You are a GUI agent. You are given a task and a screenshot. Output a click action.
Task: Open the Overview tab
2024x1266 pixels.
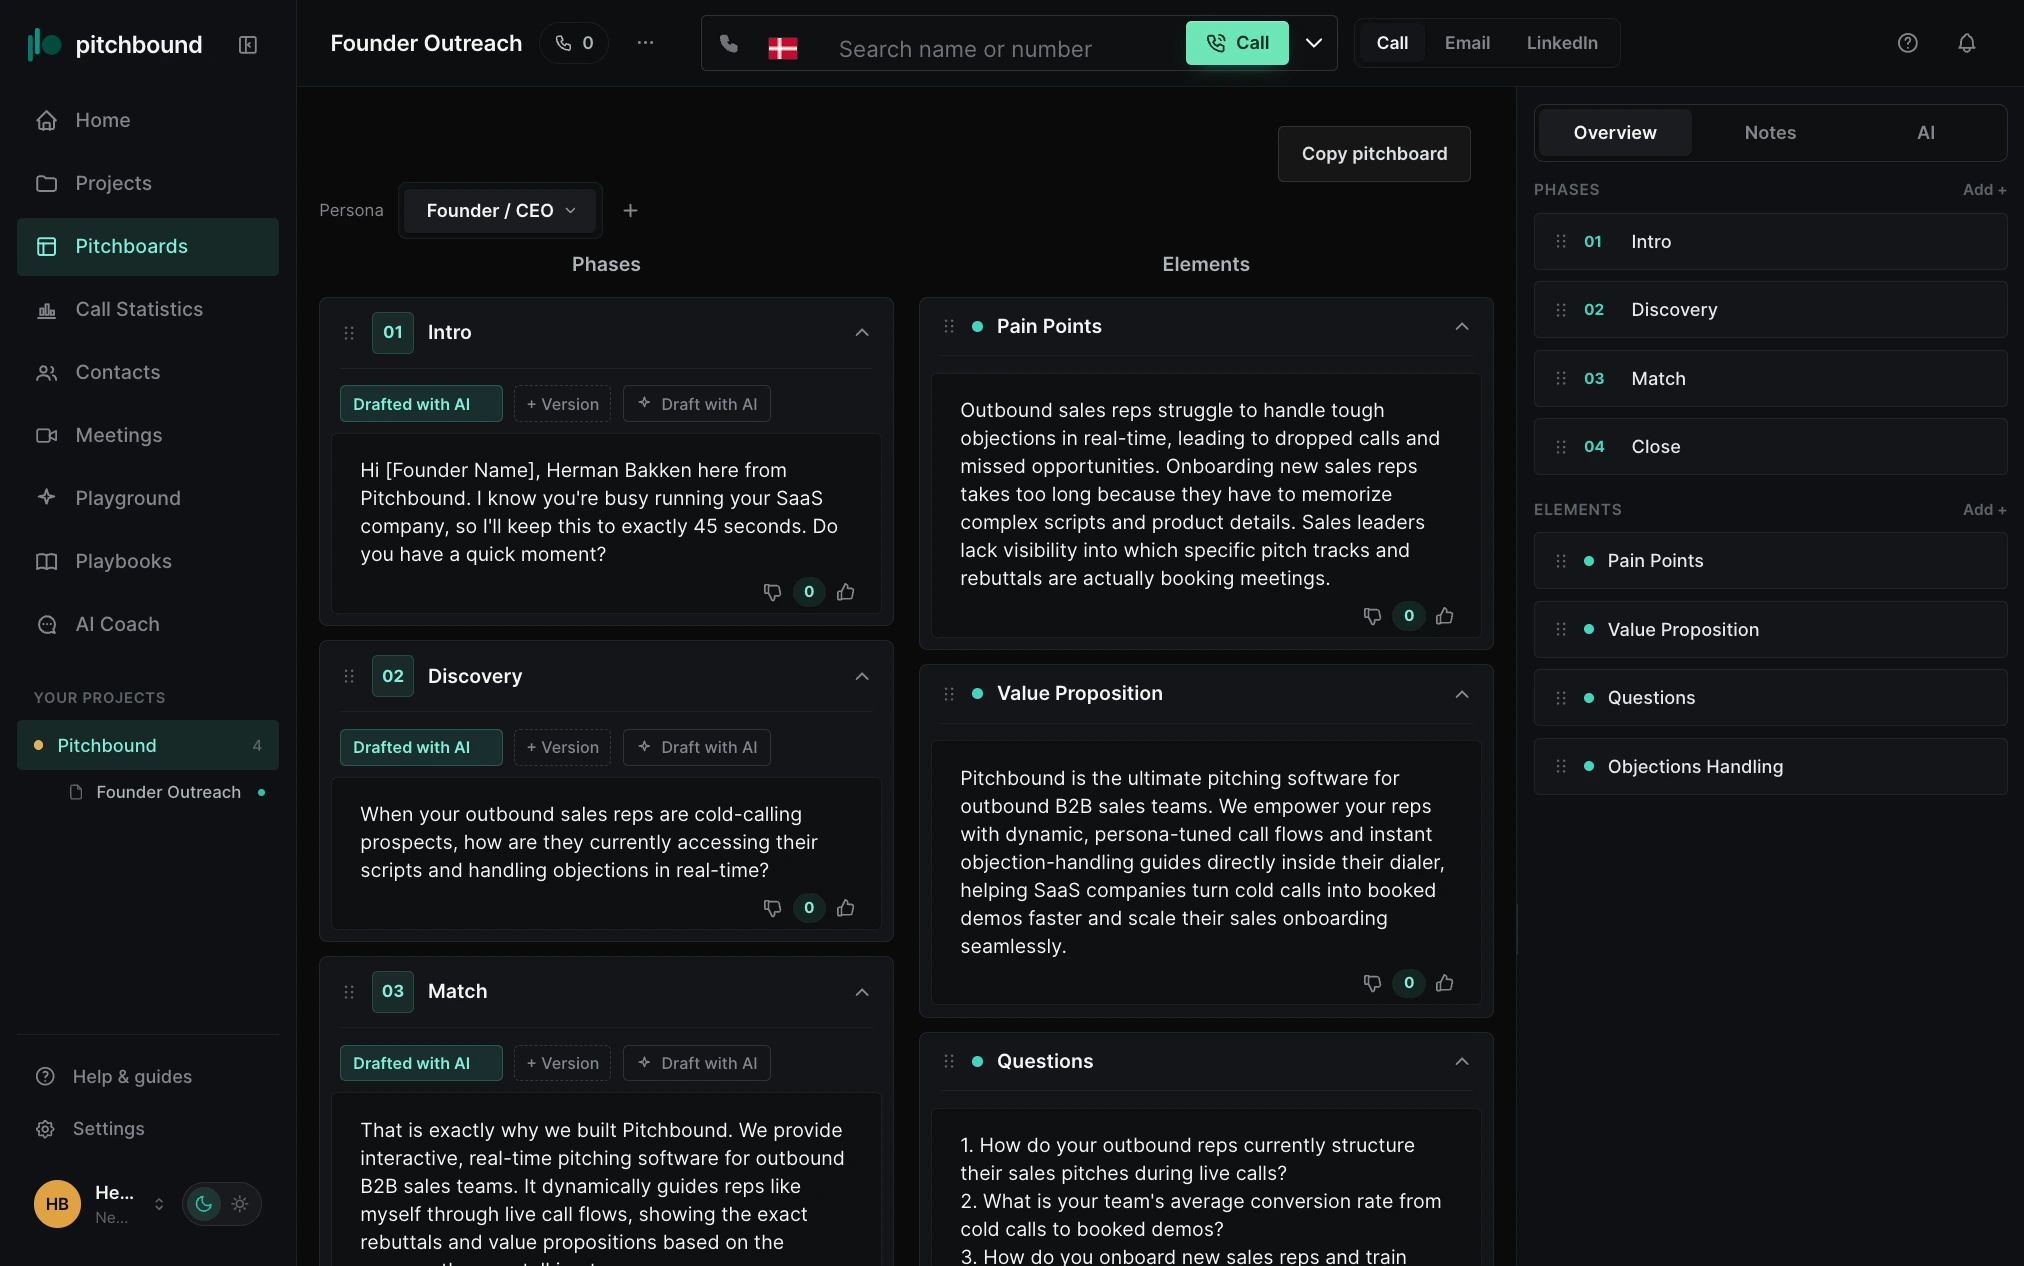tap(1614, 133)
